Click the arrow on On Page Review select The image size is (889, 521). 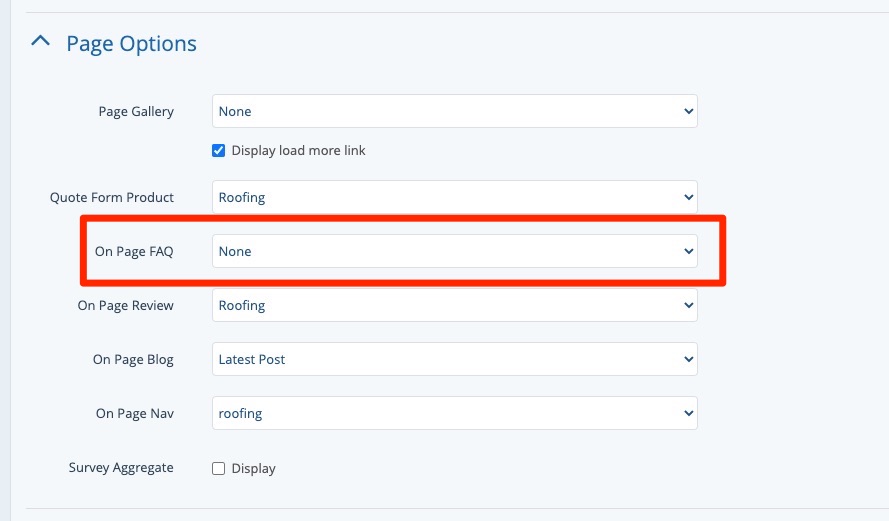pos(688,305)
